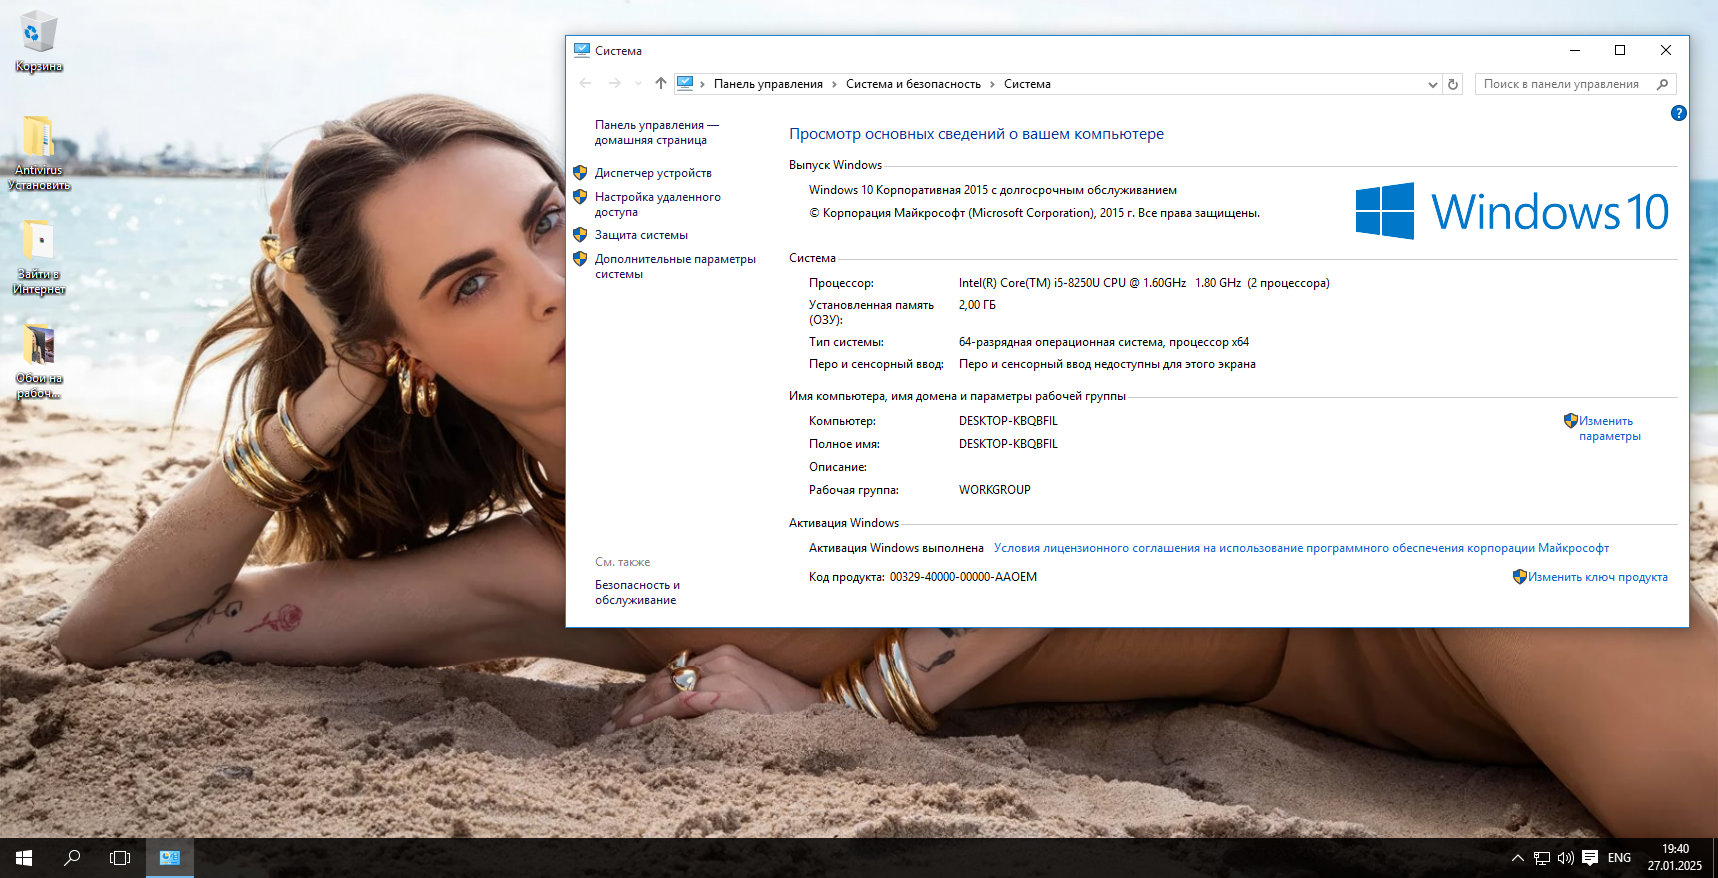
Task: Click the Forward navigation arrow
Action: tap(614, 84)
